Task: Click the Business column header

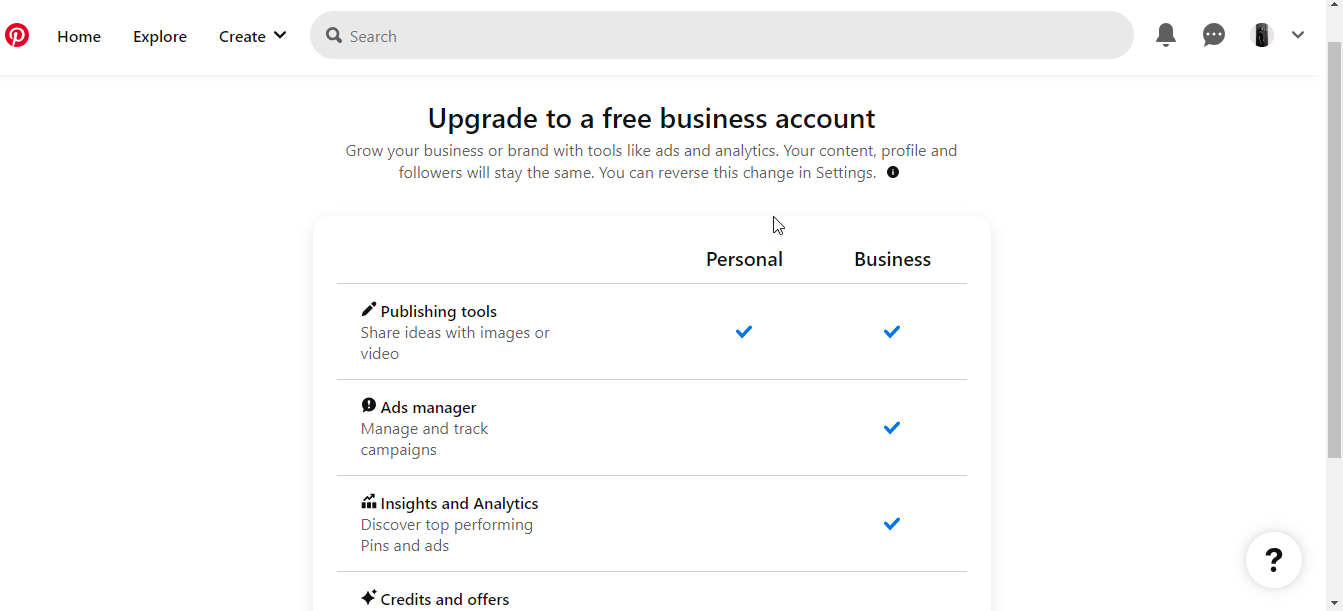Action: [892, 259]
